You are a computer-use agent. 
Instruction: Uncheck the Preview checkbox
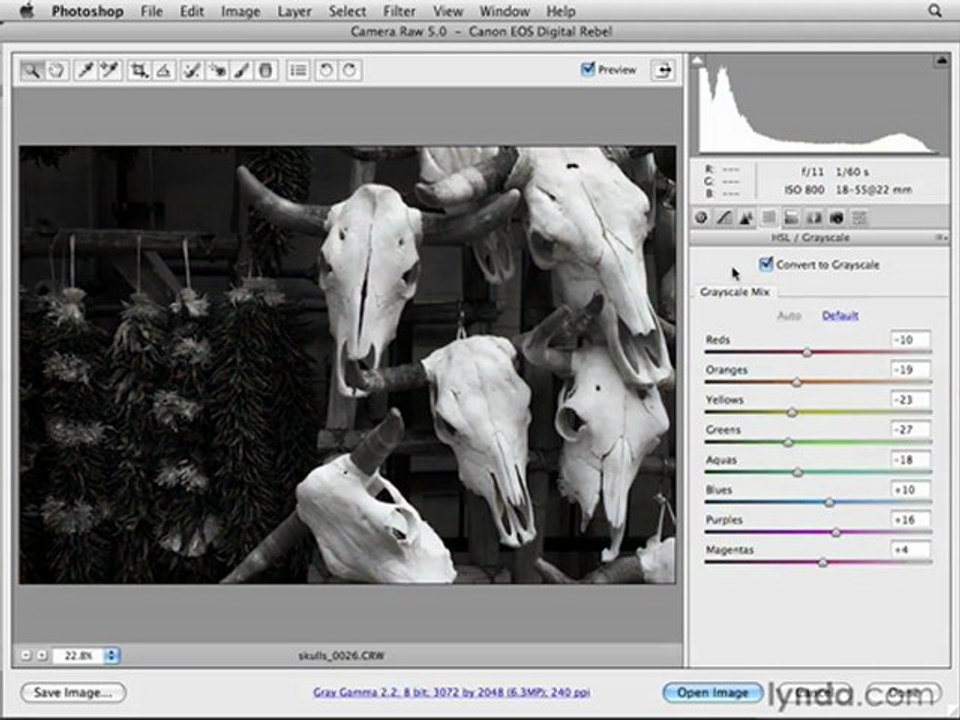[x=588, y=69]
